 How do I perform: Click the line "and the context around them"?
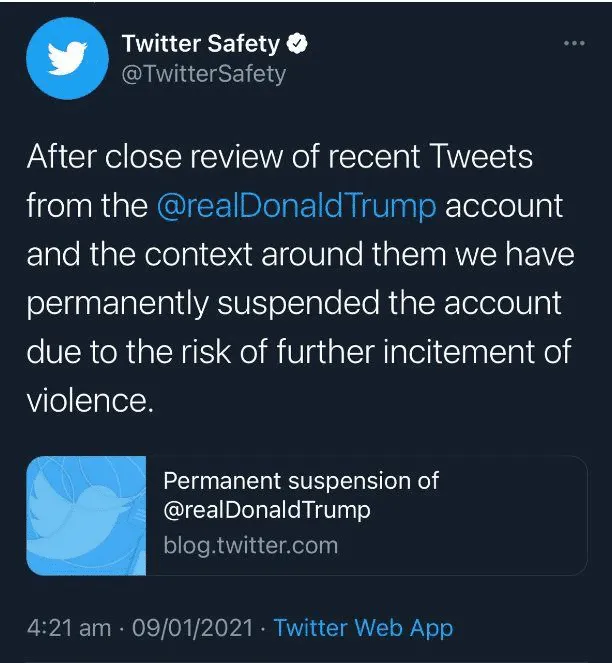pyautogui.click(x=300, y=255)
